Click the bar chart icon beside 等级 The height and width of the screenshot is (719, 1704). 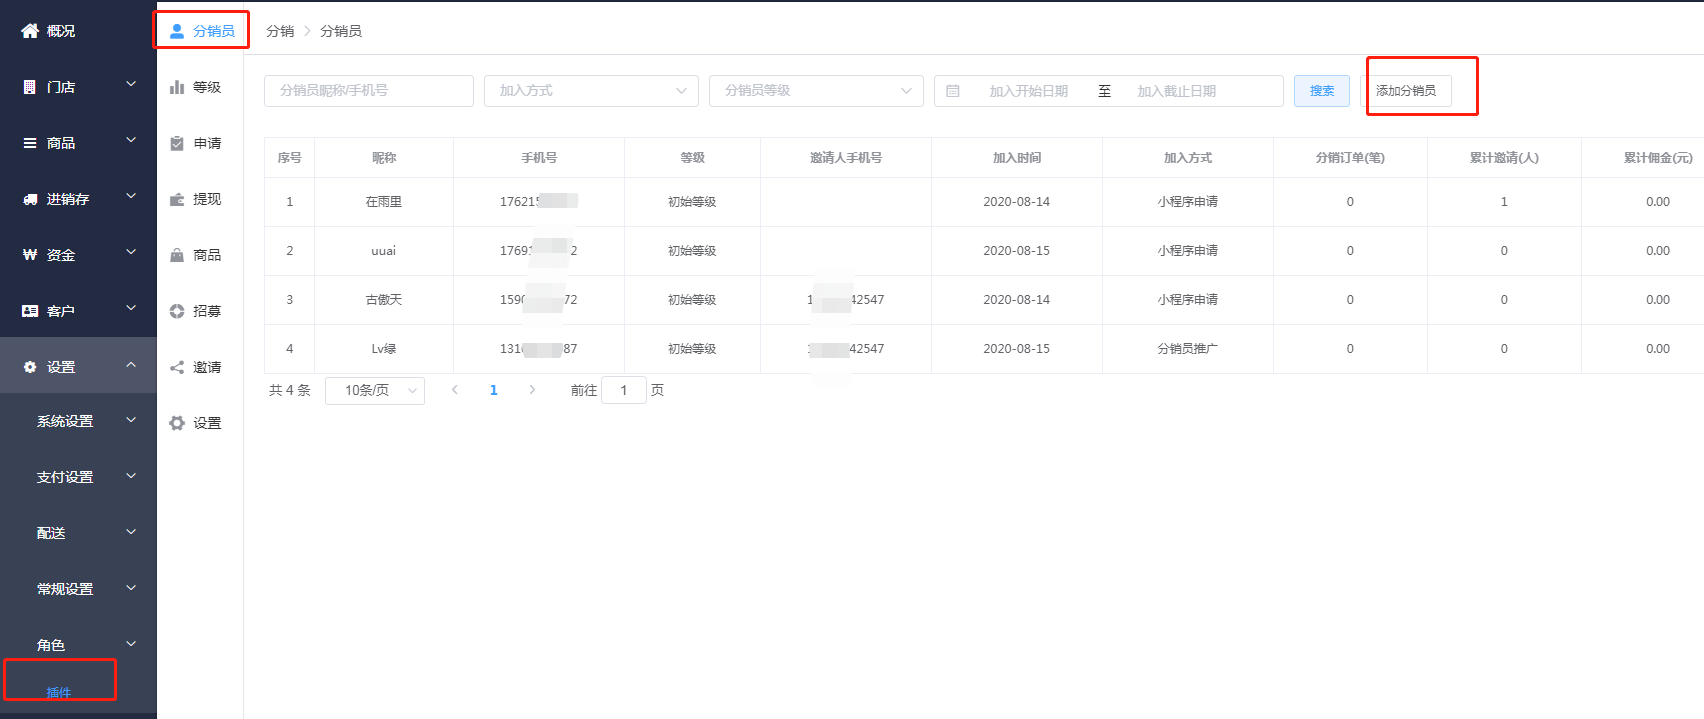[177, 87]
